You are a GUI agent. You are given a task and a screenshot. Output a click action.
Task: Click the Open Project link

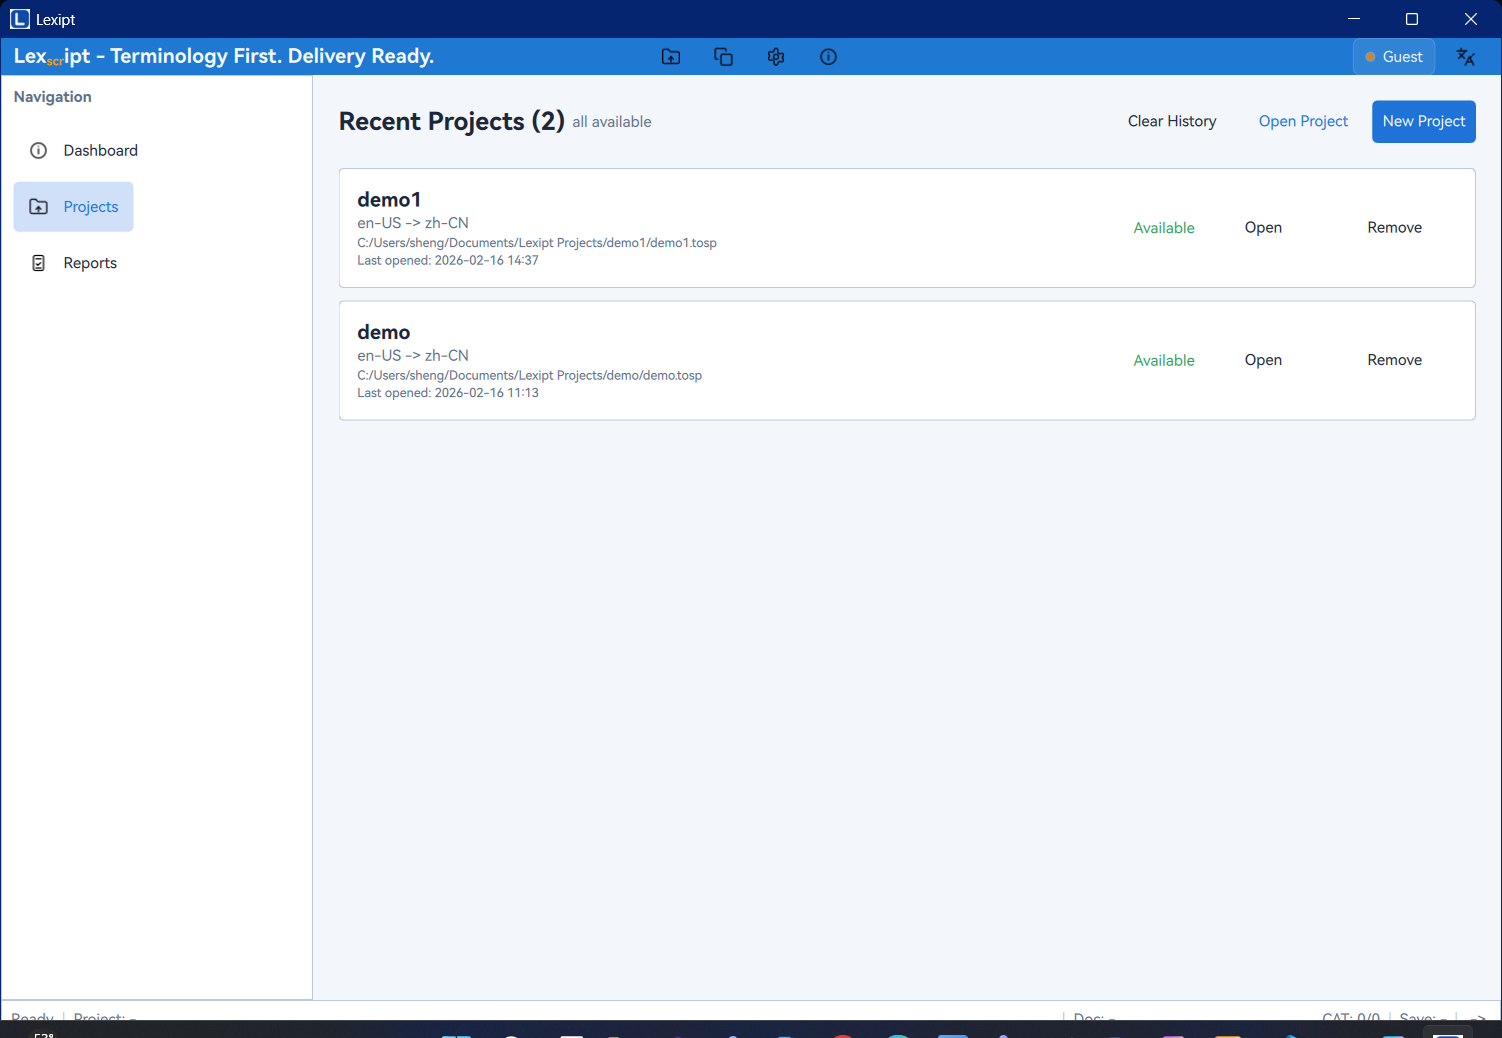[1302, 121]
